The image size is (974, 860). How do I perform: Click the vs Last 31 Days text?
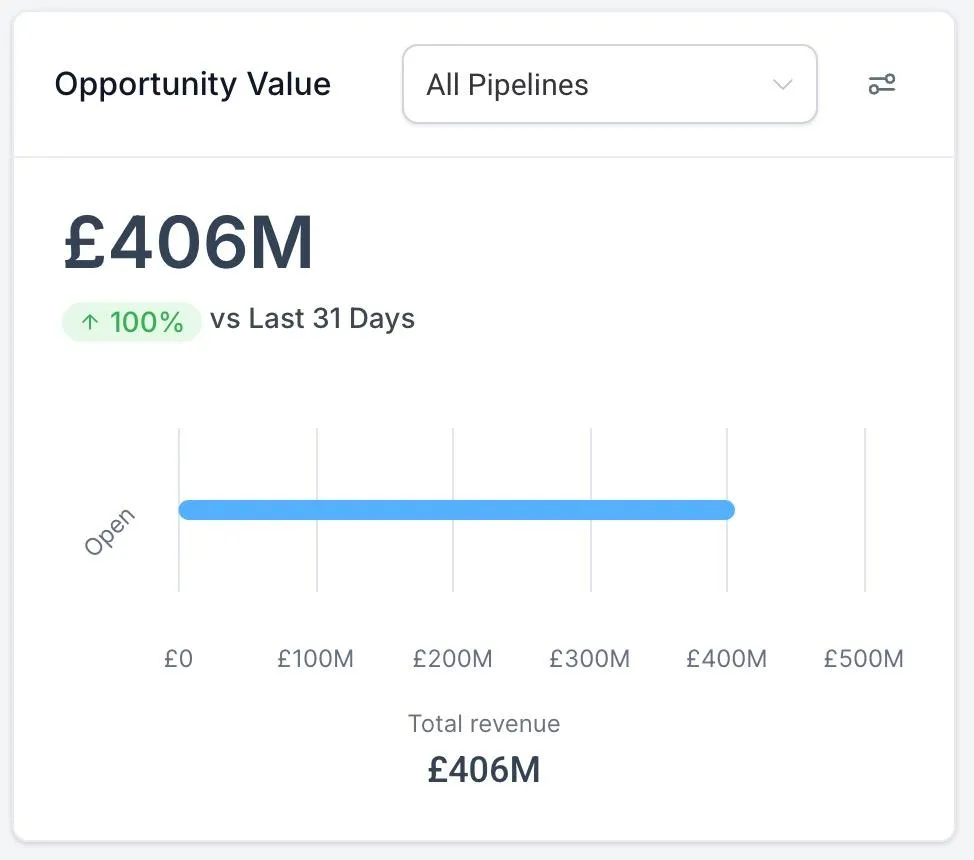(x=312, y=319)
